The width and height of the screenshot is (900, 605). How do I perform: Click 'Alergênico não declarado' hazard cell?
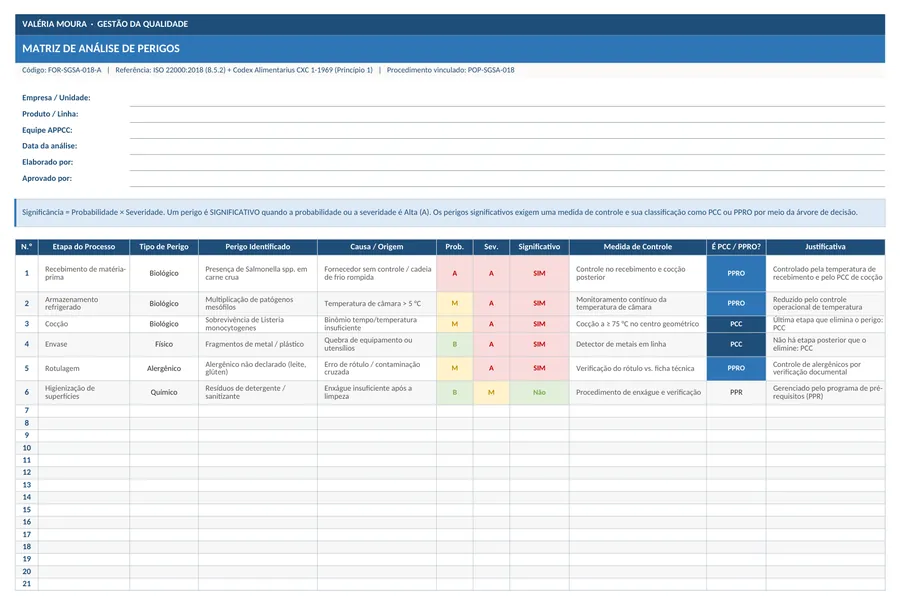pyautogui.click(x=258, y=369)
